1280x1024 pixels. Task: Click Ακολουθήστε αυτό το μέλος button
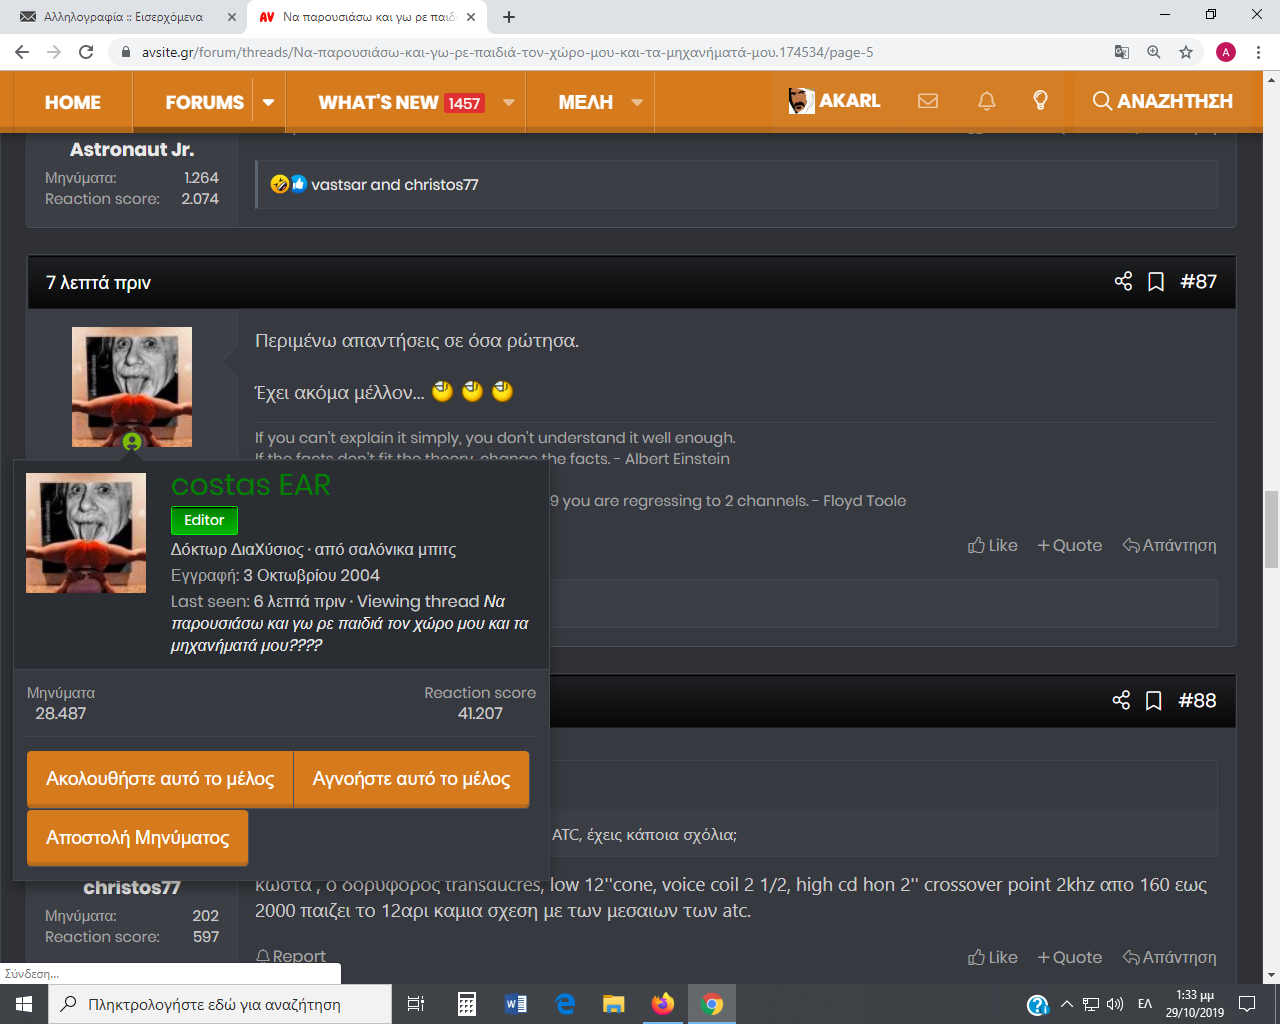pos(160,779)
